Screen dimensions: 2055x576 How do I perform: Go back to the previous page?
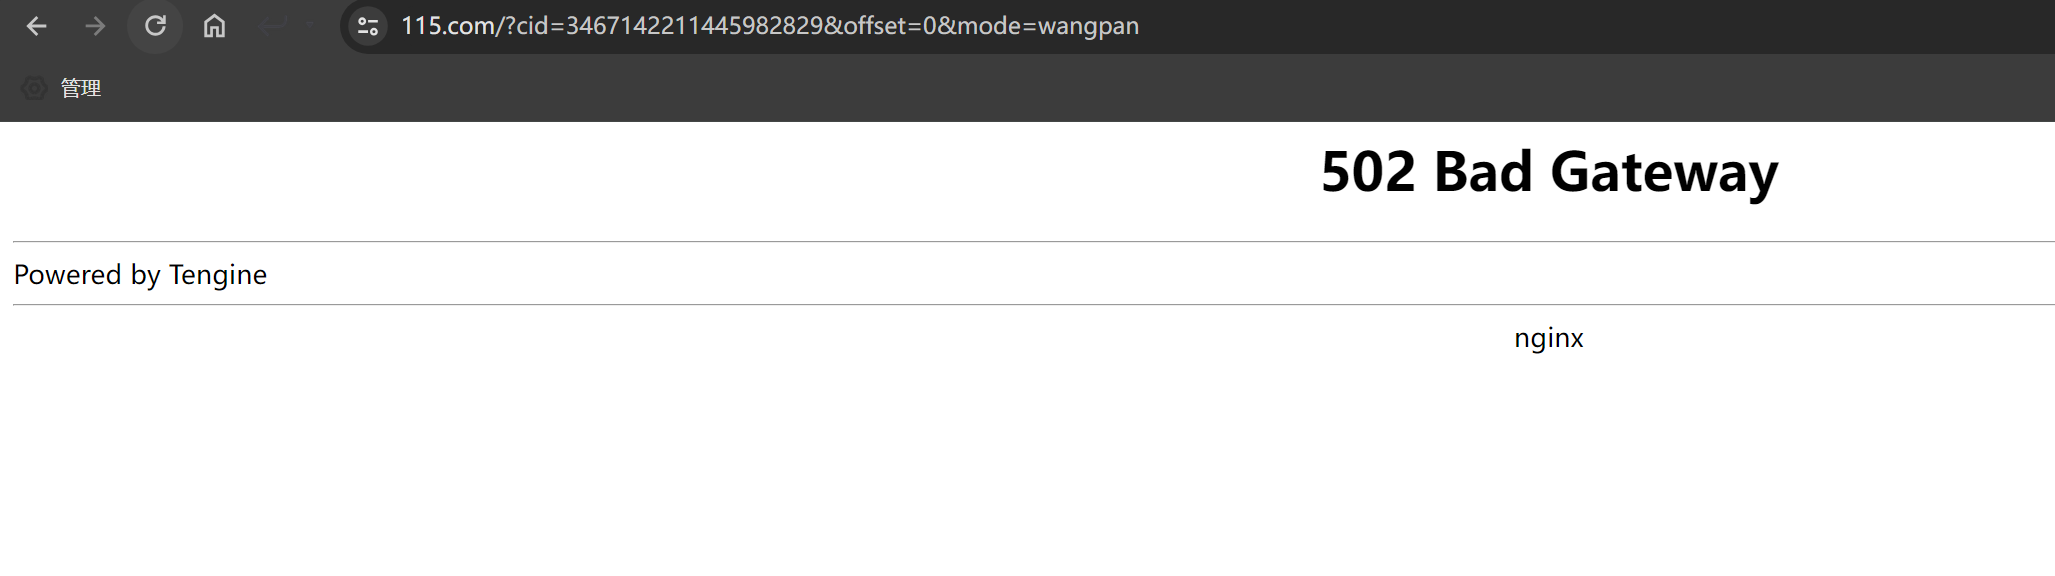pyautogui.click(x=37, y=26)
